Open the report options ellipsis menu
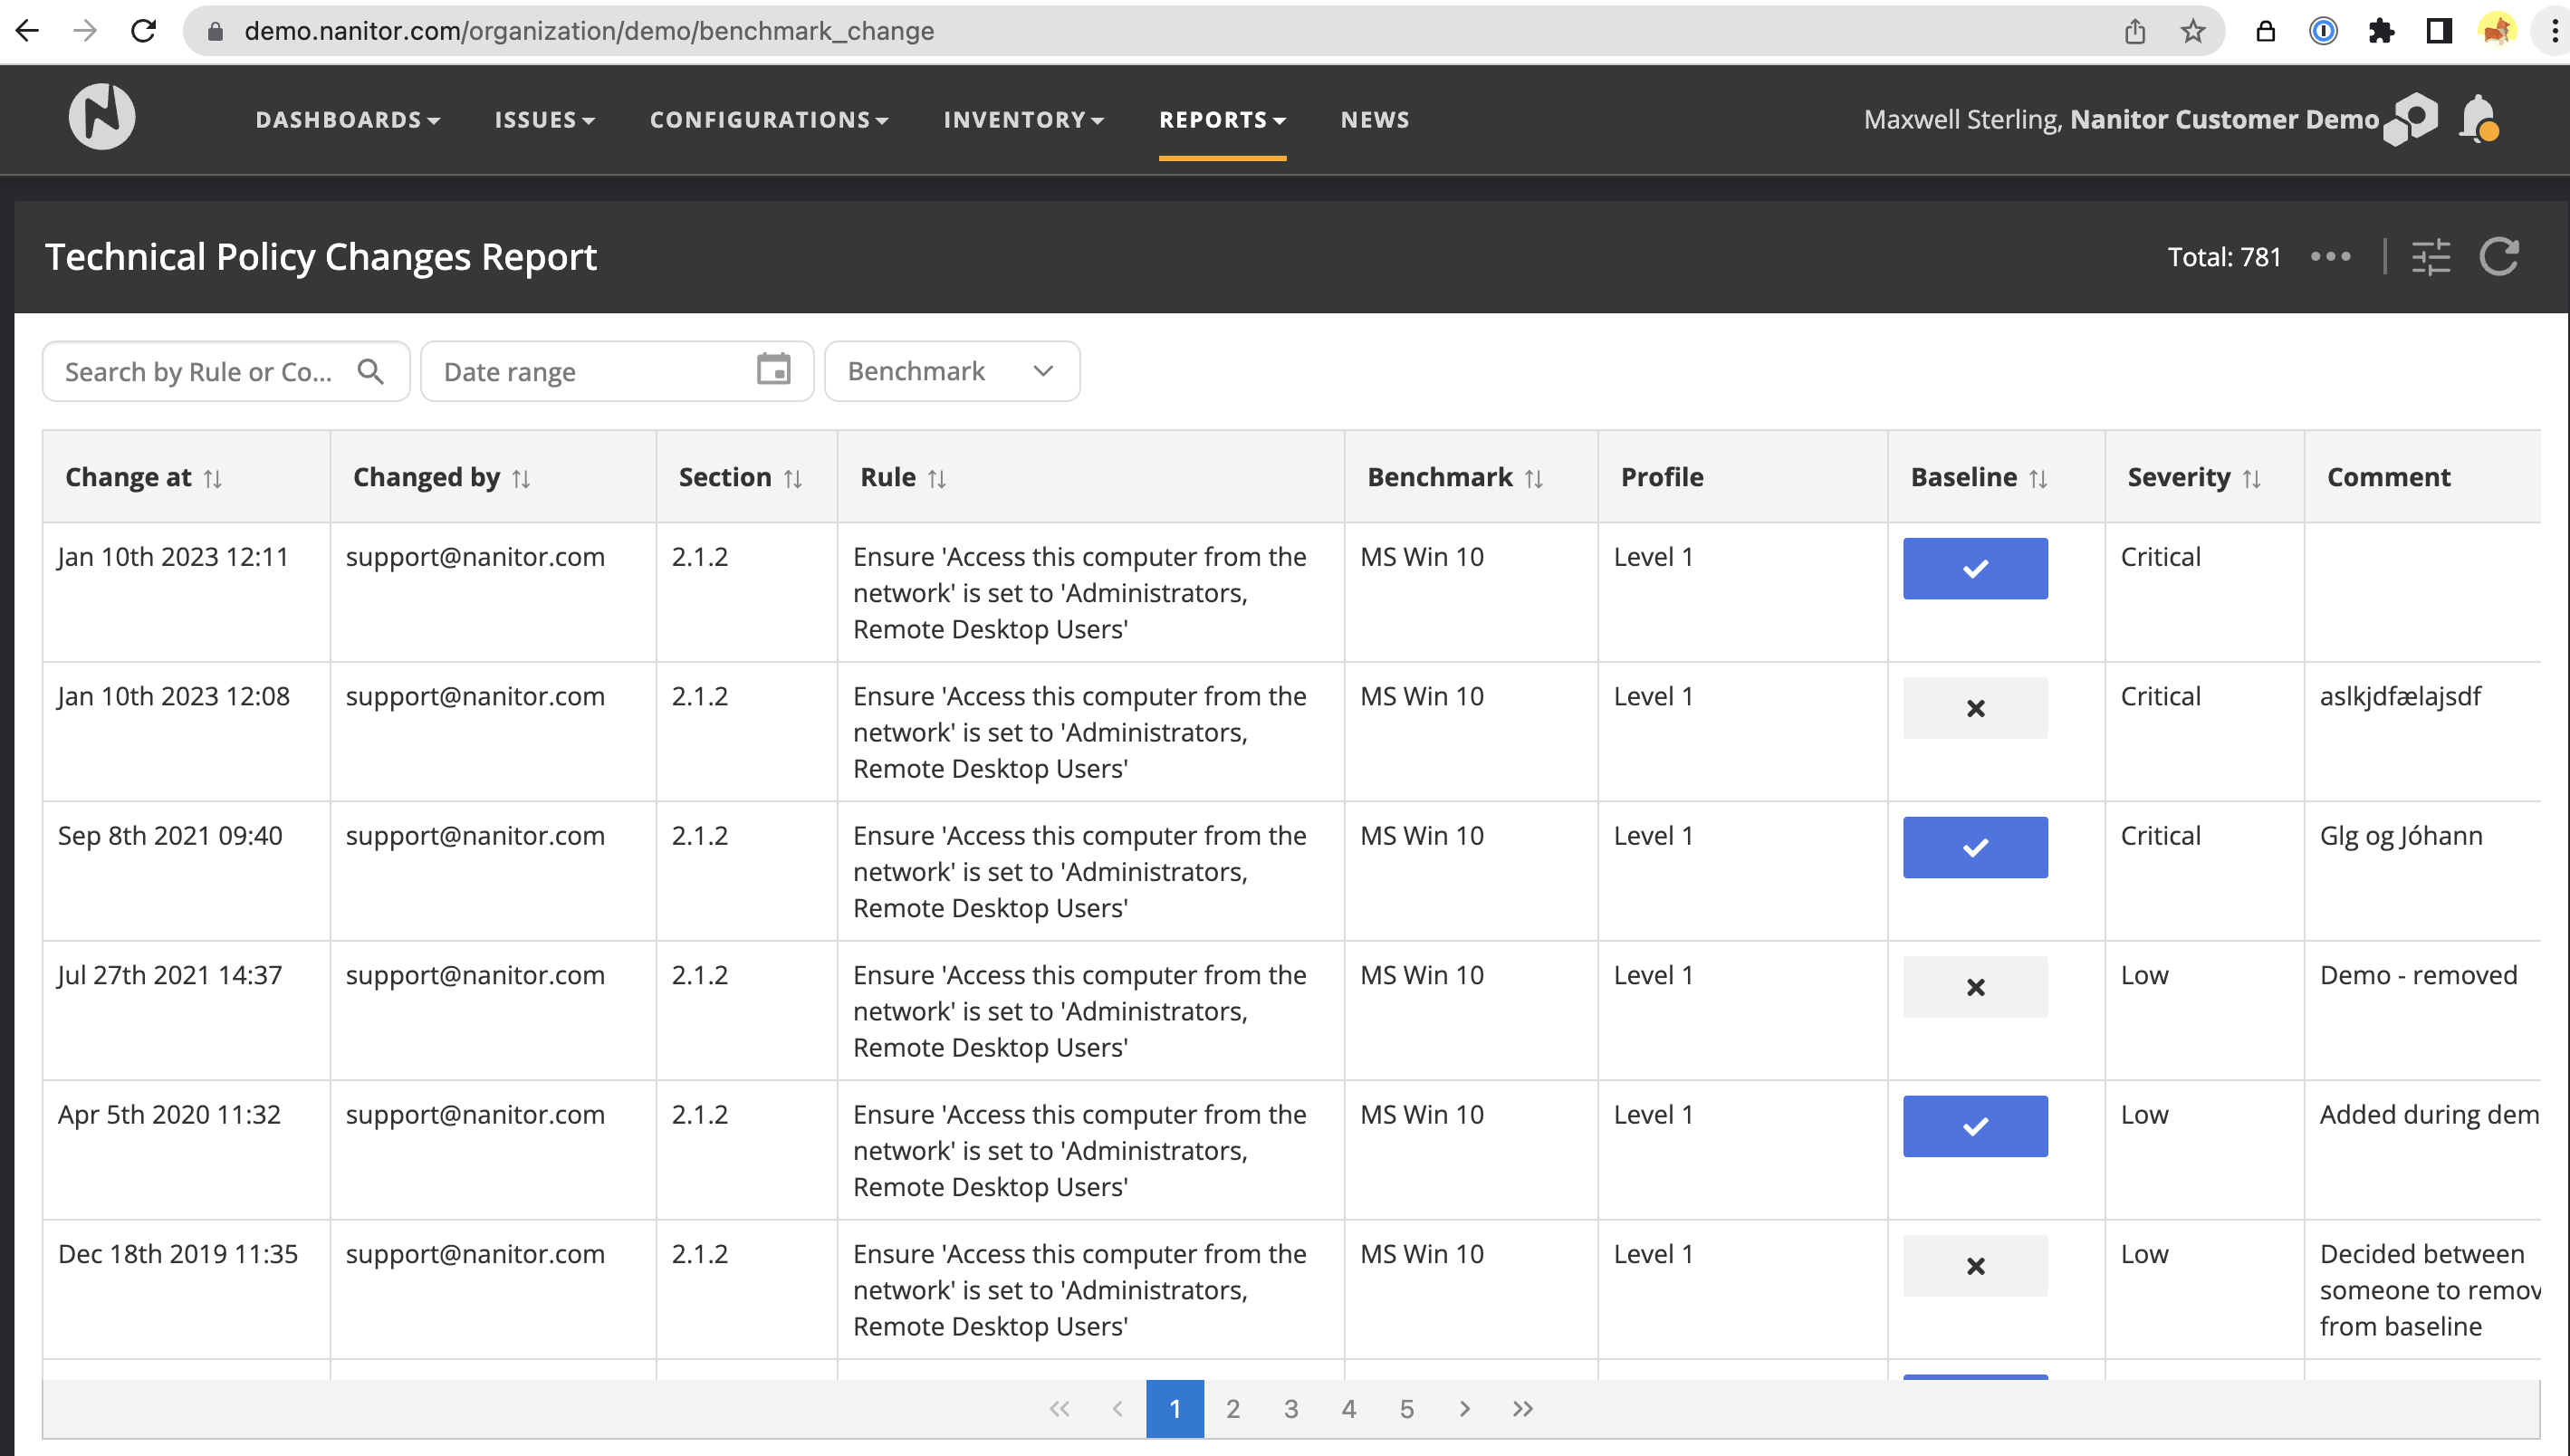Screen dimensions: 2570x1456 pos(2332,257)
